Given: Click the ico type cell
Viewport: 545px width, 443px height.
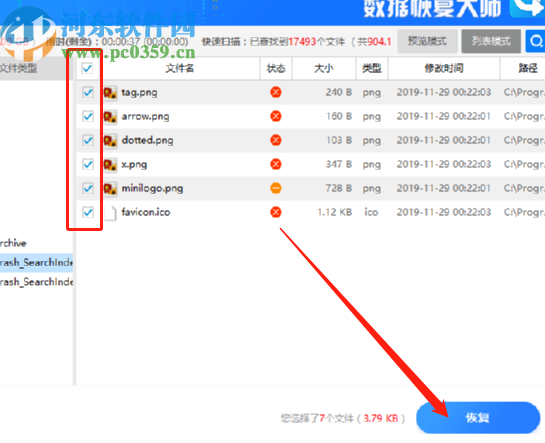Looking at the screenshot, I should 371,212.
